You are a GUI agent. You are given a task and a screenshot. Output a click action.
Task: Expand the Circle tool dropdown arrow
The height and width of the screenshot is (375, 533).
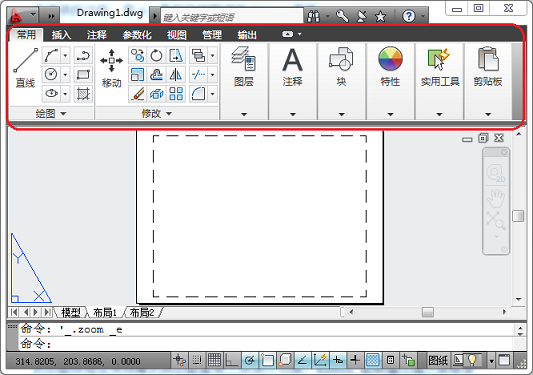(x=65, y=74)
